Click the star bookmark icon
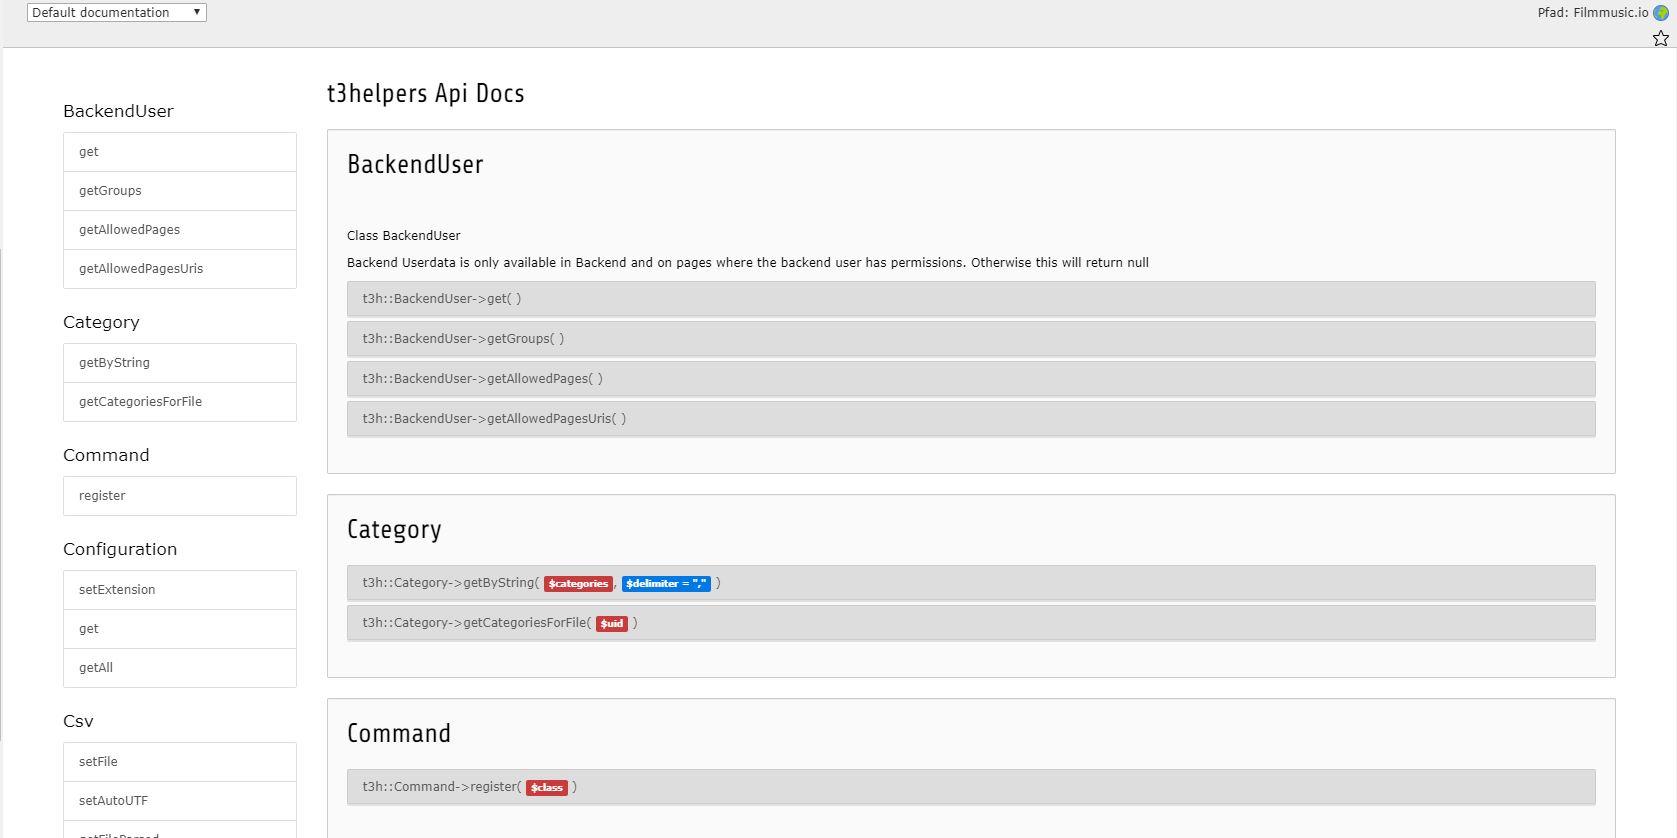The image size is (1677, 838). coord(1661,38)
